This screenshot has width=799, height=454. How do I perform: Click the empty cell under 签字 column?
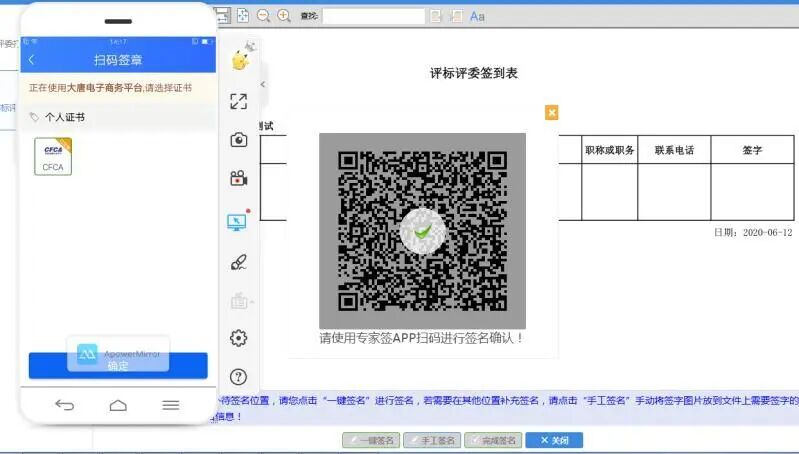[x=752, y=192]
